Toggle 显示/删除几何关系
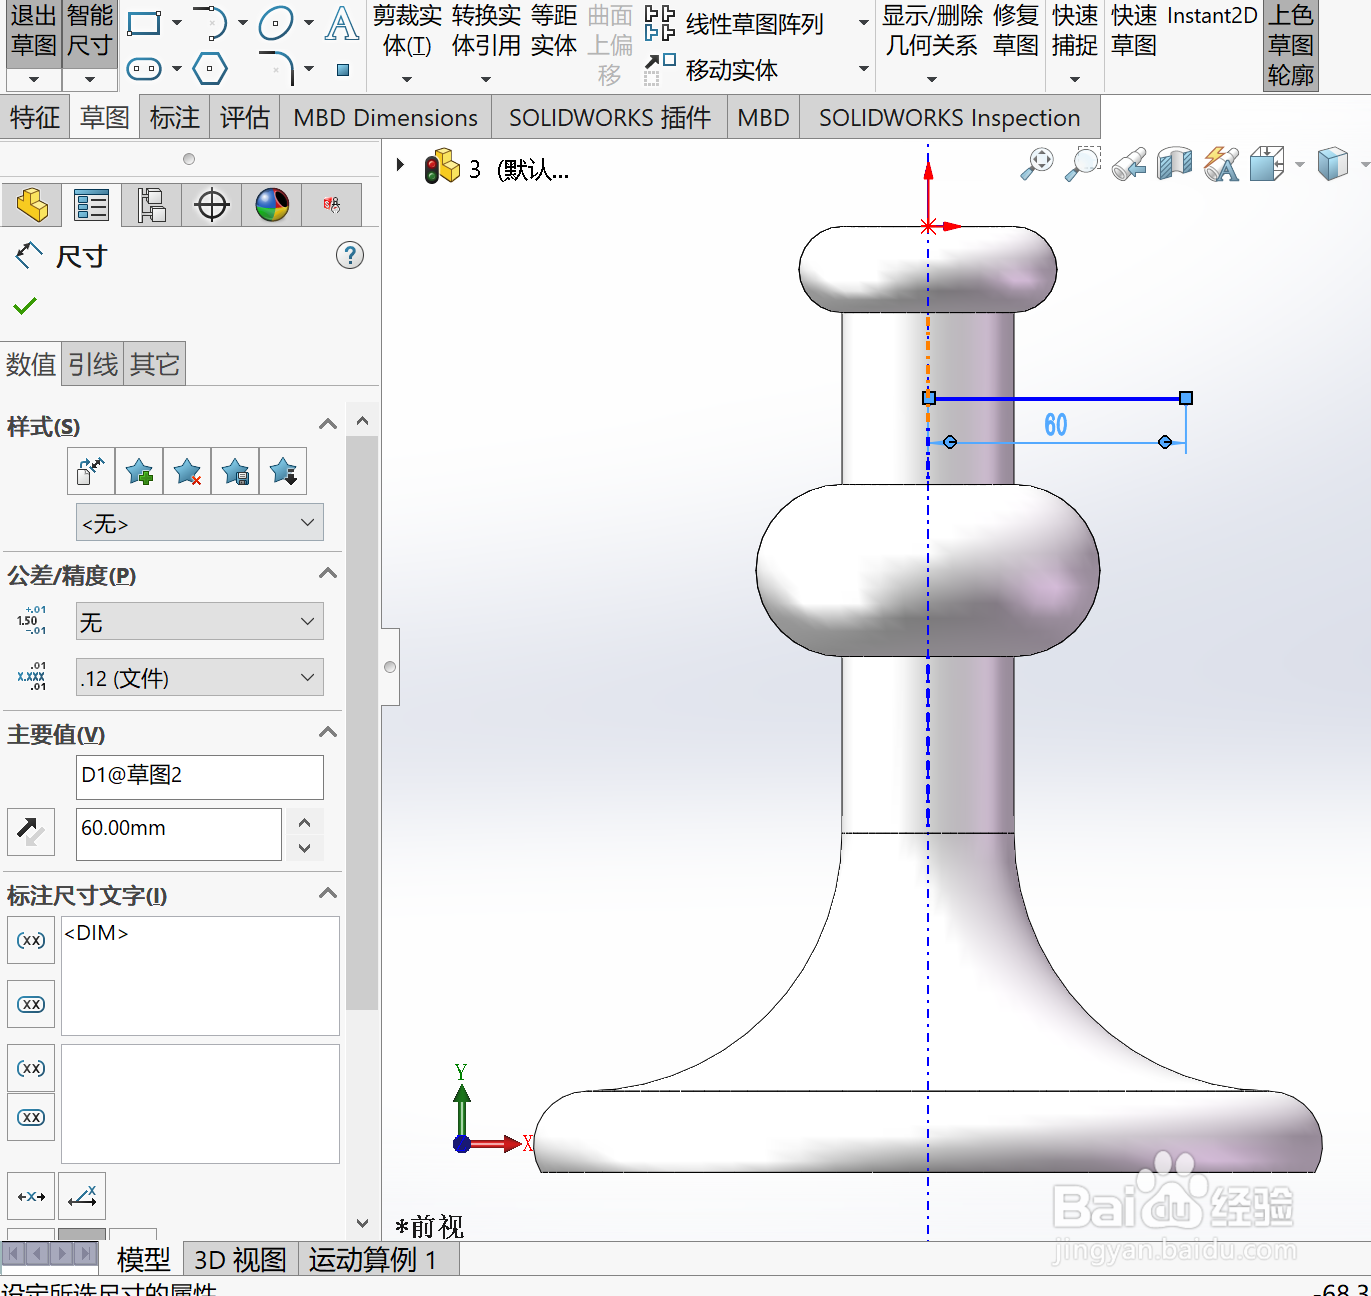 click(931, 30)
